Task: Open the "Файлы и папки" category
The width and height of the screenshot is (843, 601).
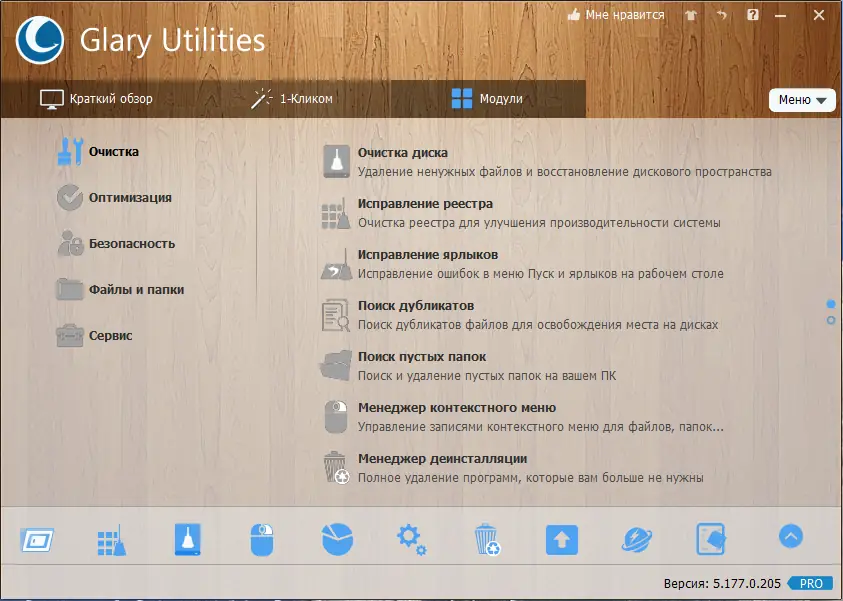Action: point(120,290)
